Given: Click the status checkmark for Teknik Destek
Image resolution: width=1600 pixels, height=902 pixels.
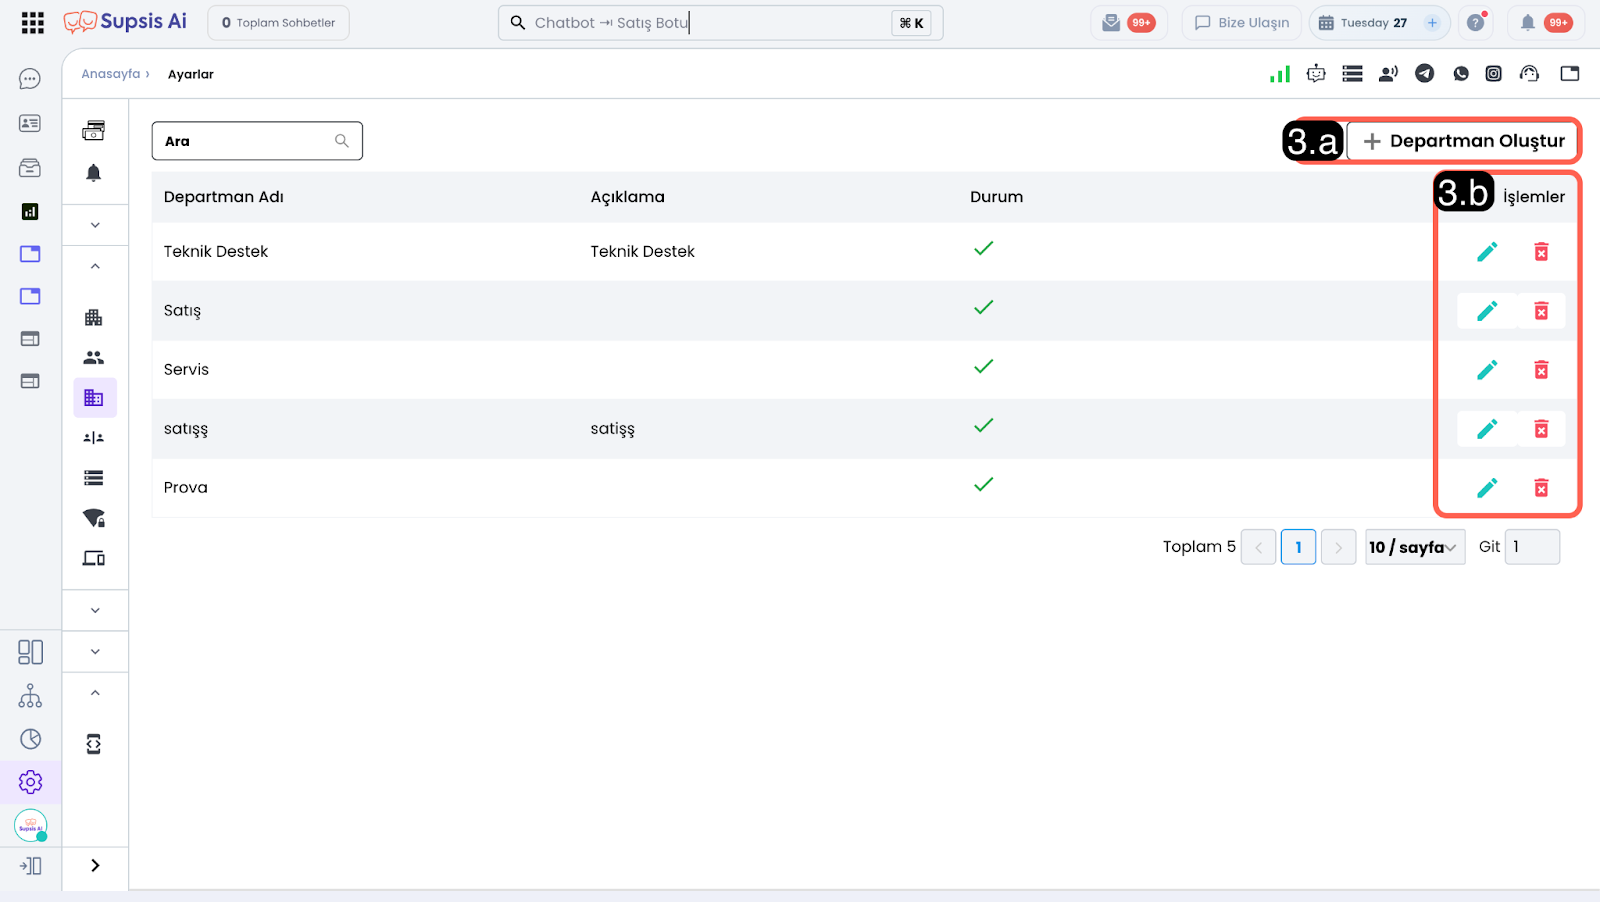Looking at the screenshot, I should pyautogui.click(x=984, y=249).
